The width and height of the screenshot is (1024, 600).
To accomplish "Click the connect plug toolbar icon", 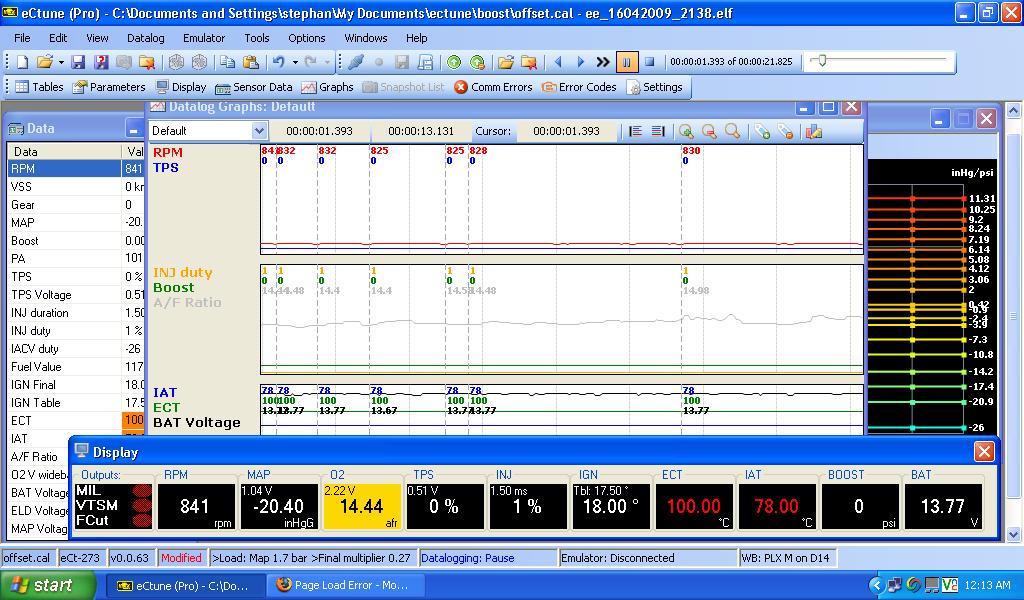I will (x=356, y=62).
